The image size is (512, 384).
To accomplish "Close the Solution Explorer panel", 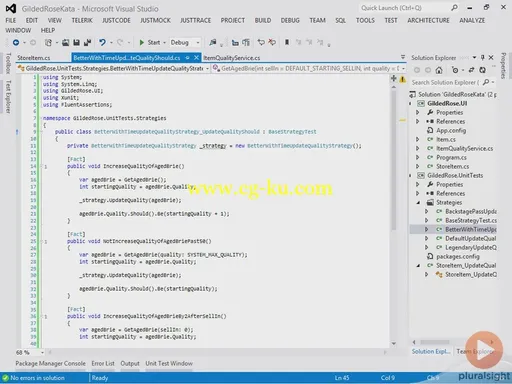I will (x=491, y=58).
